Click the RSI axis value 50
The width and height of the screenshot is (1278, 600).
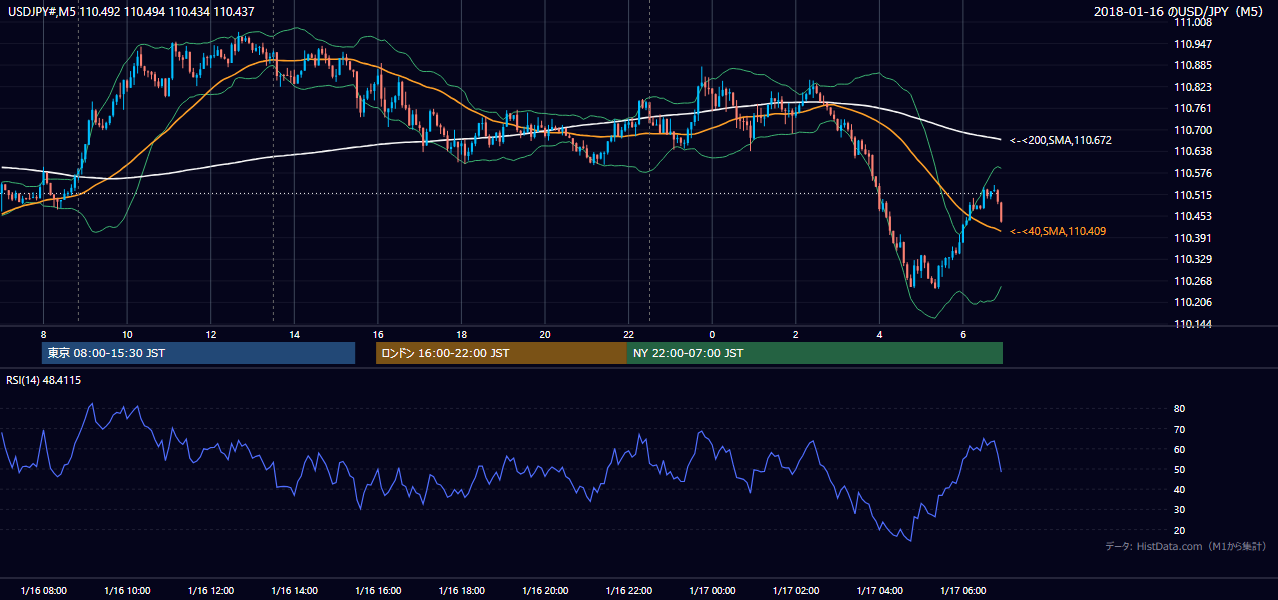tap(1179, 469)
